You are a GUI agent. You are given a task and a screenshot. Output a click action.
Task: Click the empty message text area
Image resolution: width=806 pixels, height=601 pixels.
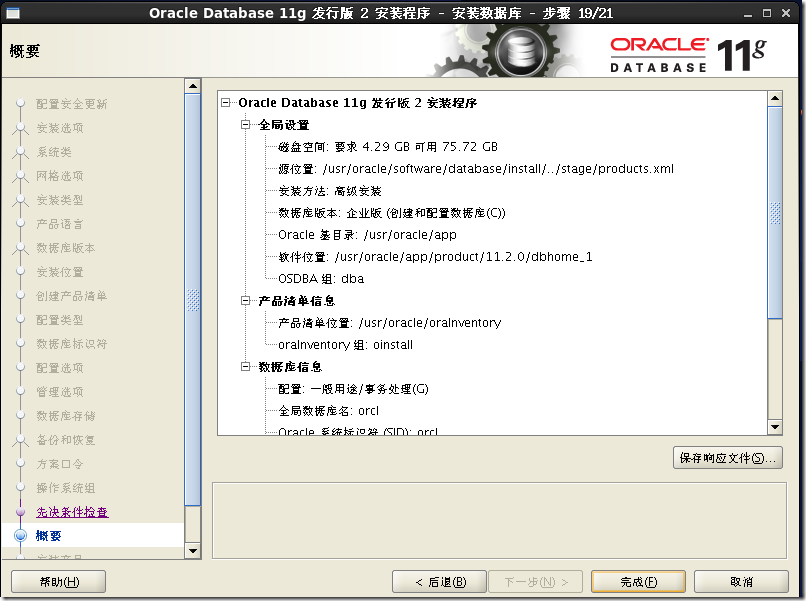point(499,520)
